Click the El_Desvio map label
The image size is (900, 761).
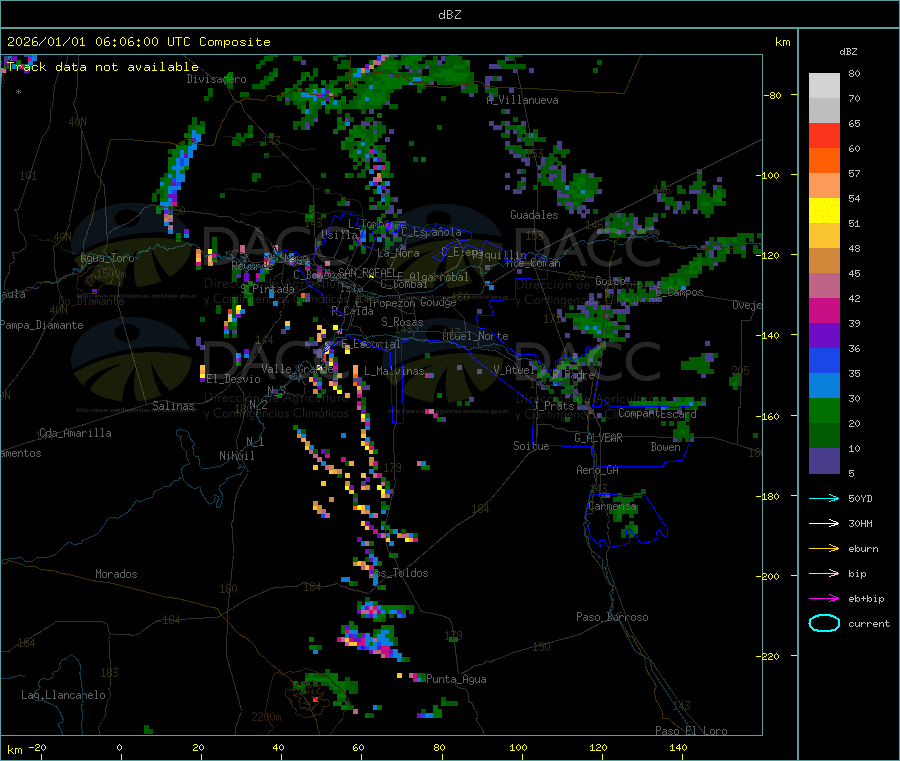pyautogui.click(x=233, y=379)
